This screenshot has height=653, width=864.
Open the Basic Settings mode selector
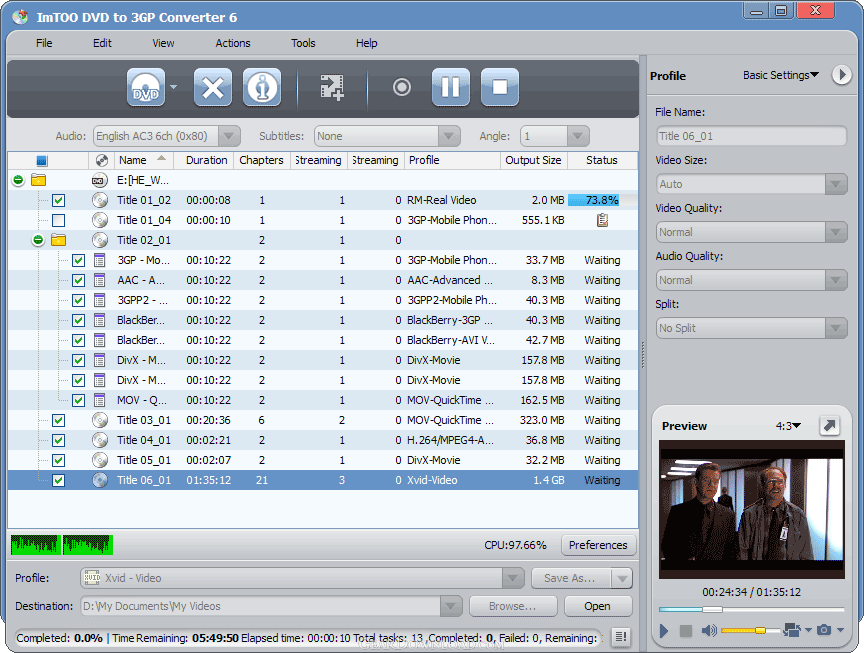[x=781, y=75]
